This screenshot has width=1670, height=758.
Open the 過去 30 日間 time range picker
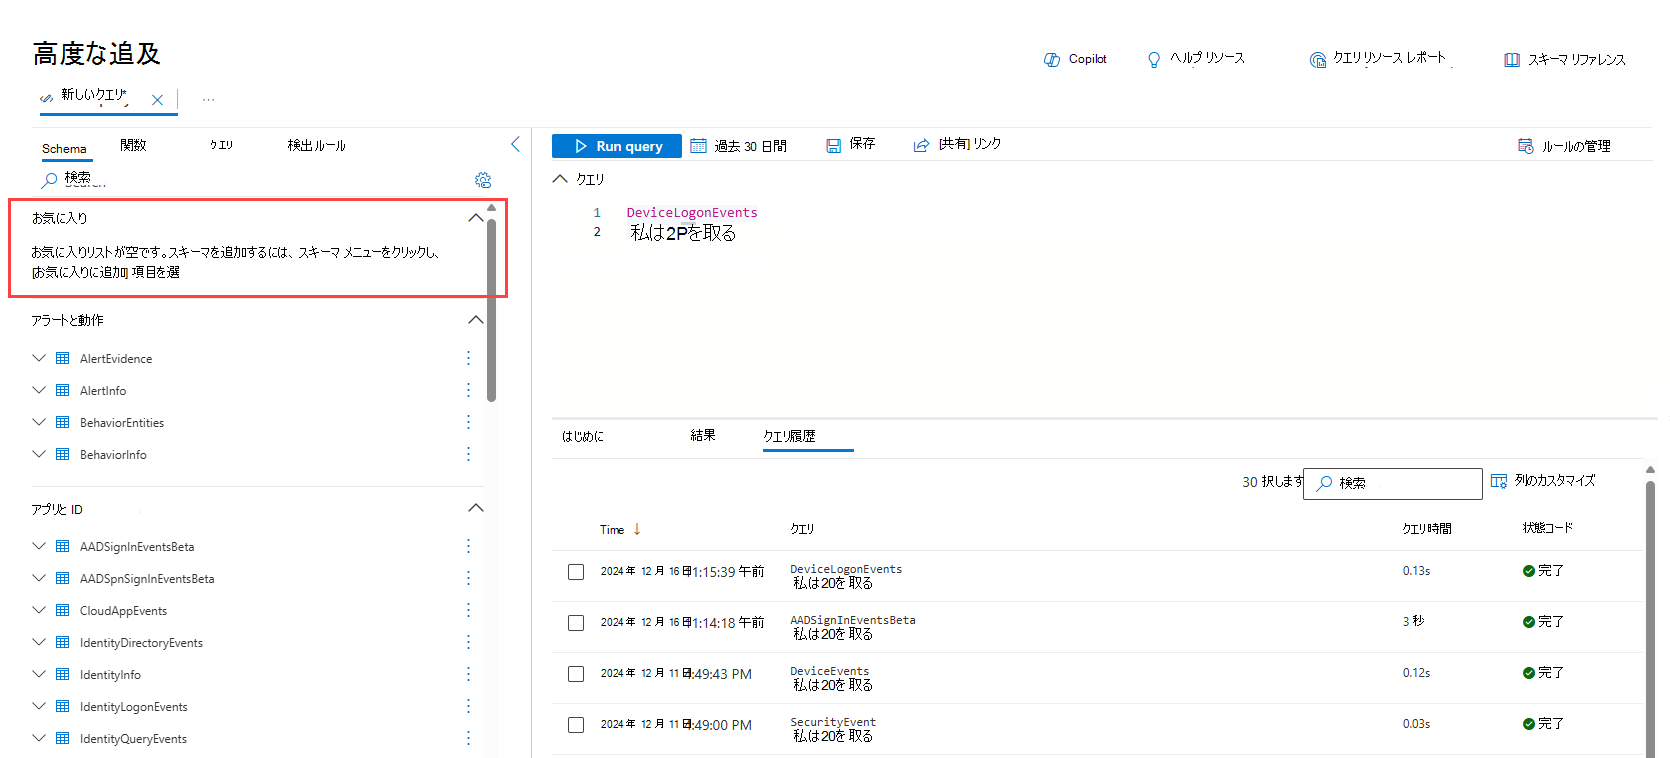coord(739,146)
